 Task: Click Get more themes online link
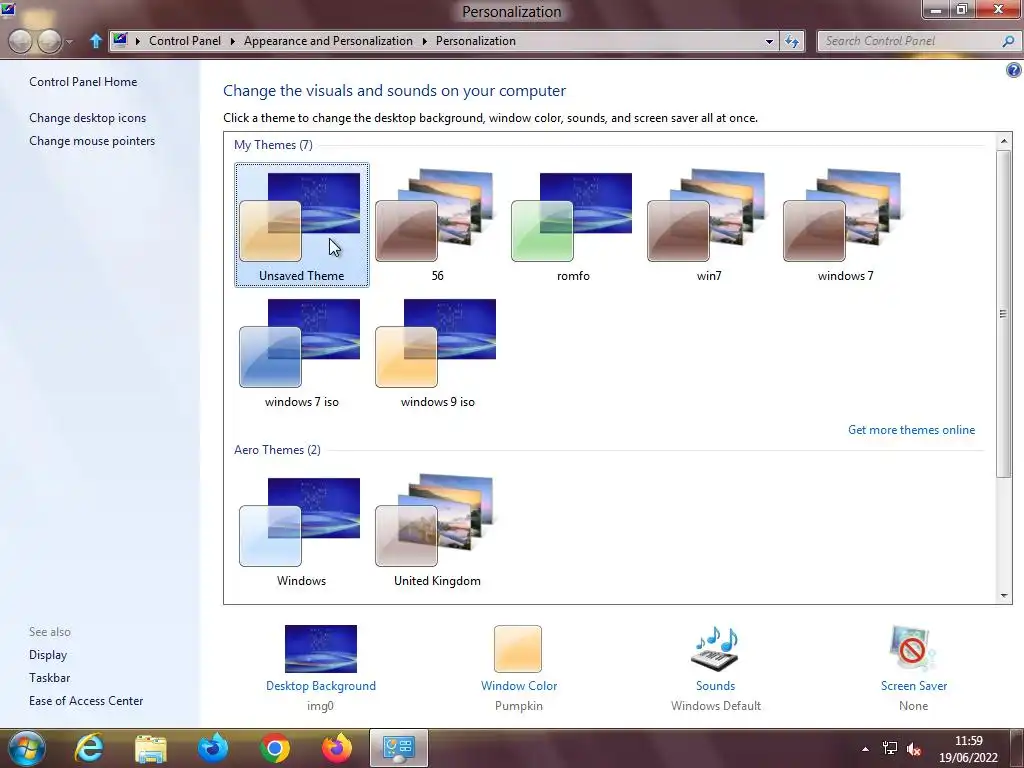[911, 430]
